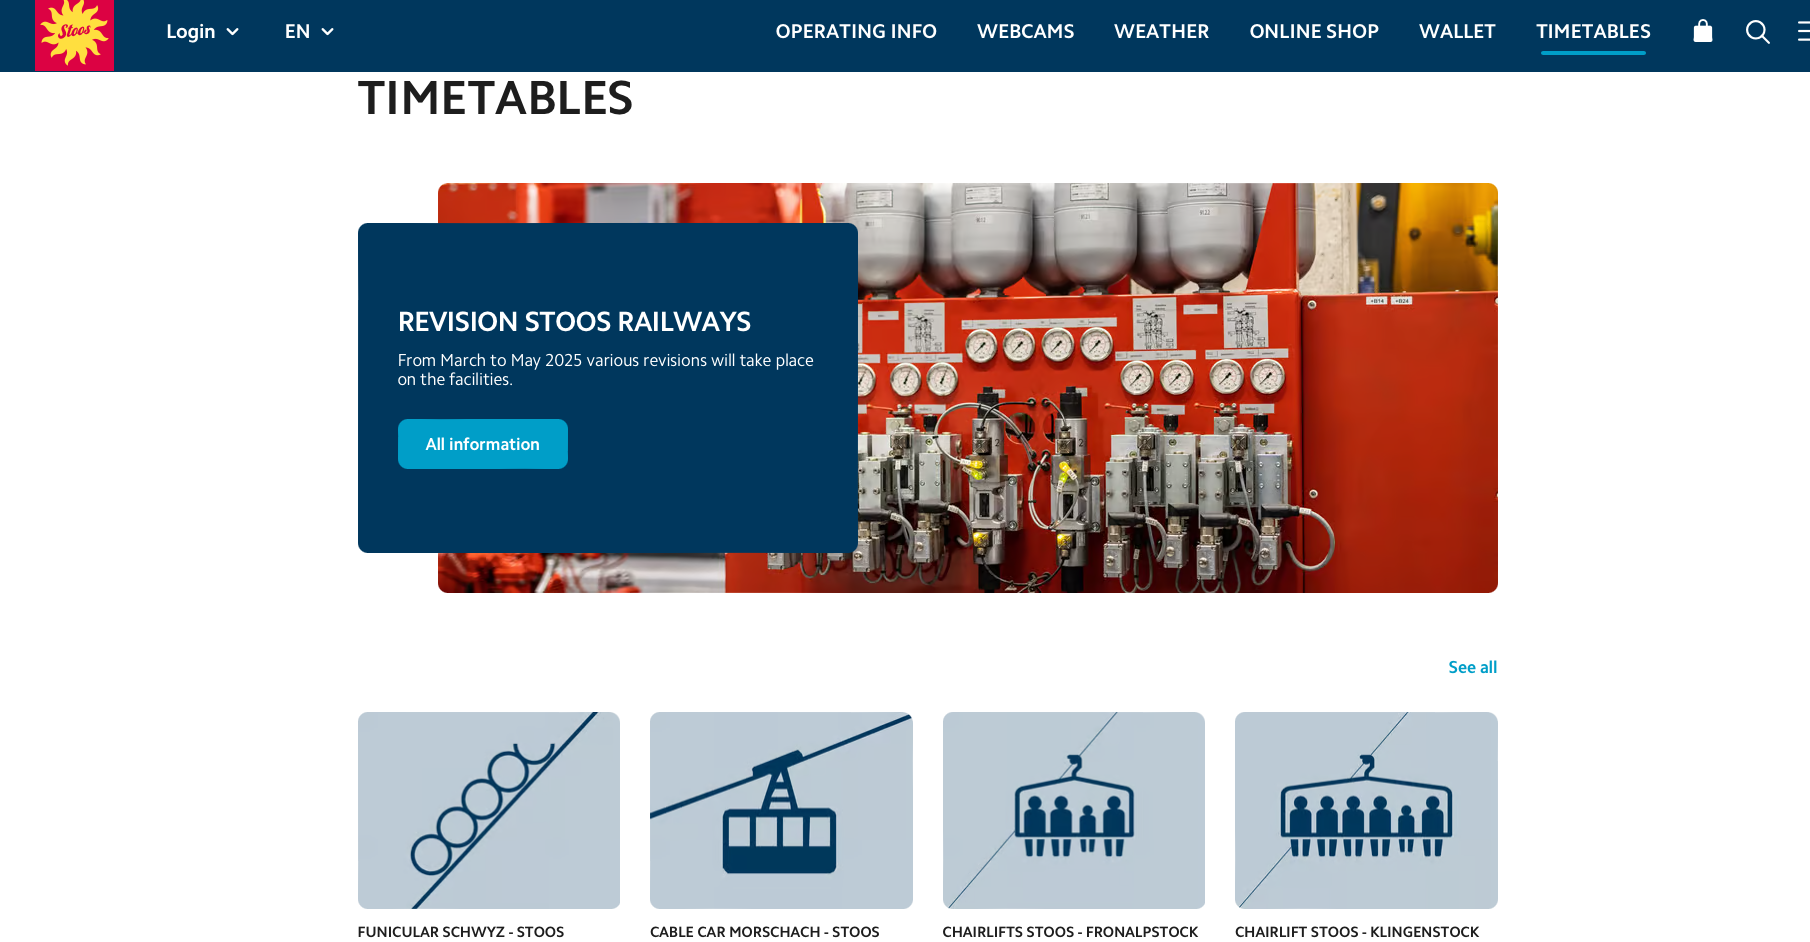Click the March to May 2025 revisions text

(x=606, y=370)
